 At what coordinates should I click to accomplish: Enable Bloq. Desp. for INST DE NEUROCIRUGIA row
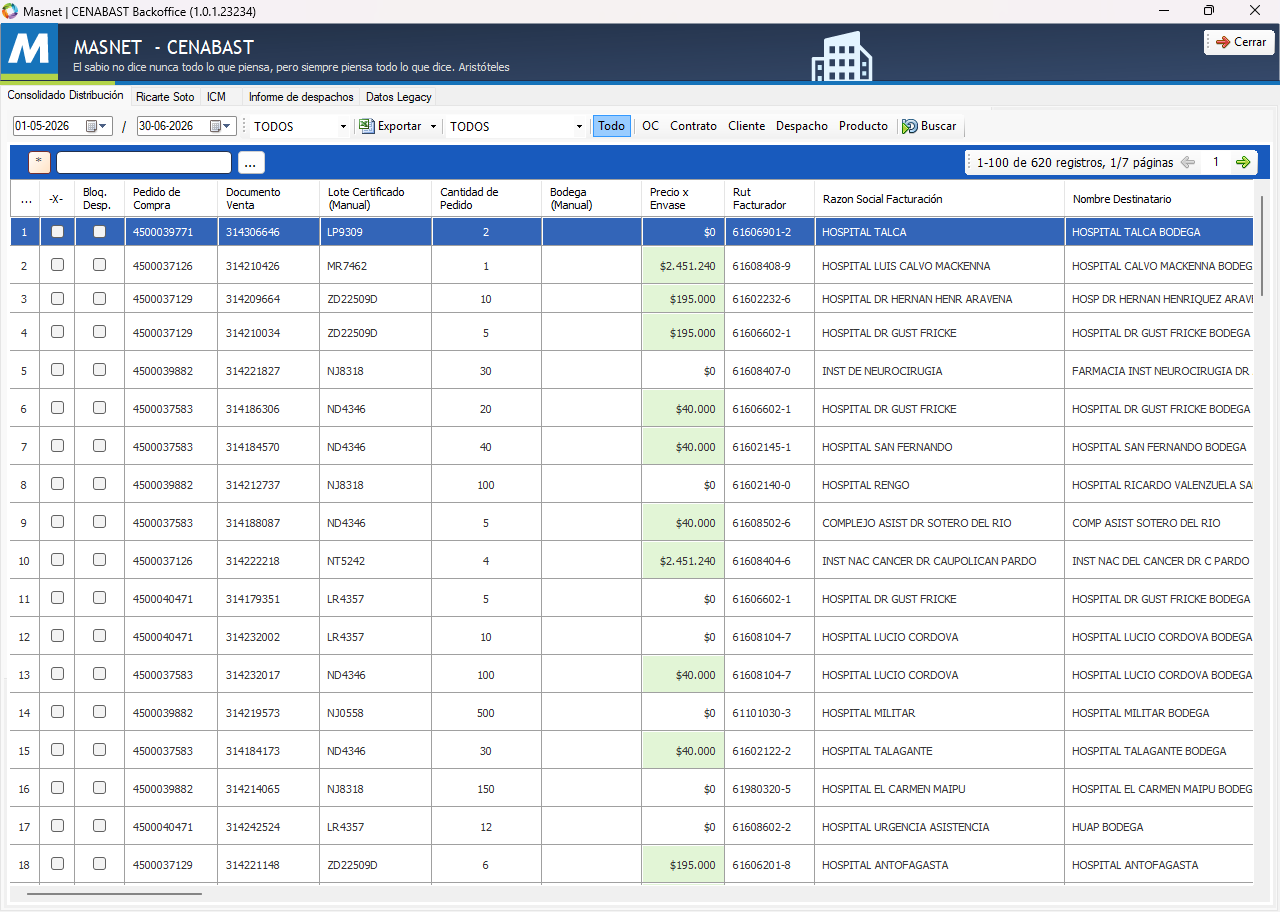coord(99,370)
